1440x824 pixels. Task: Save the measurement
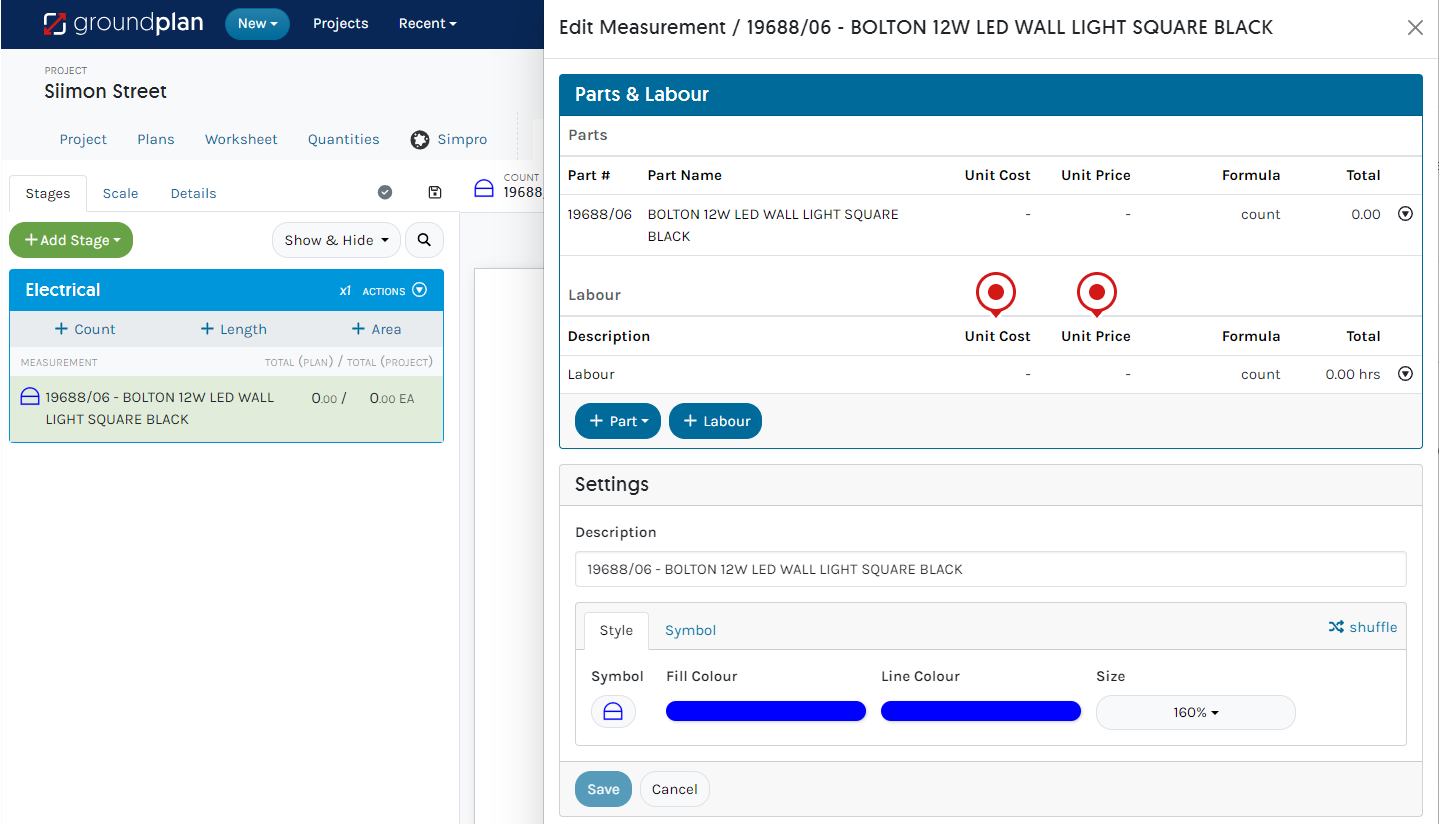coord(603,789)
